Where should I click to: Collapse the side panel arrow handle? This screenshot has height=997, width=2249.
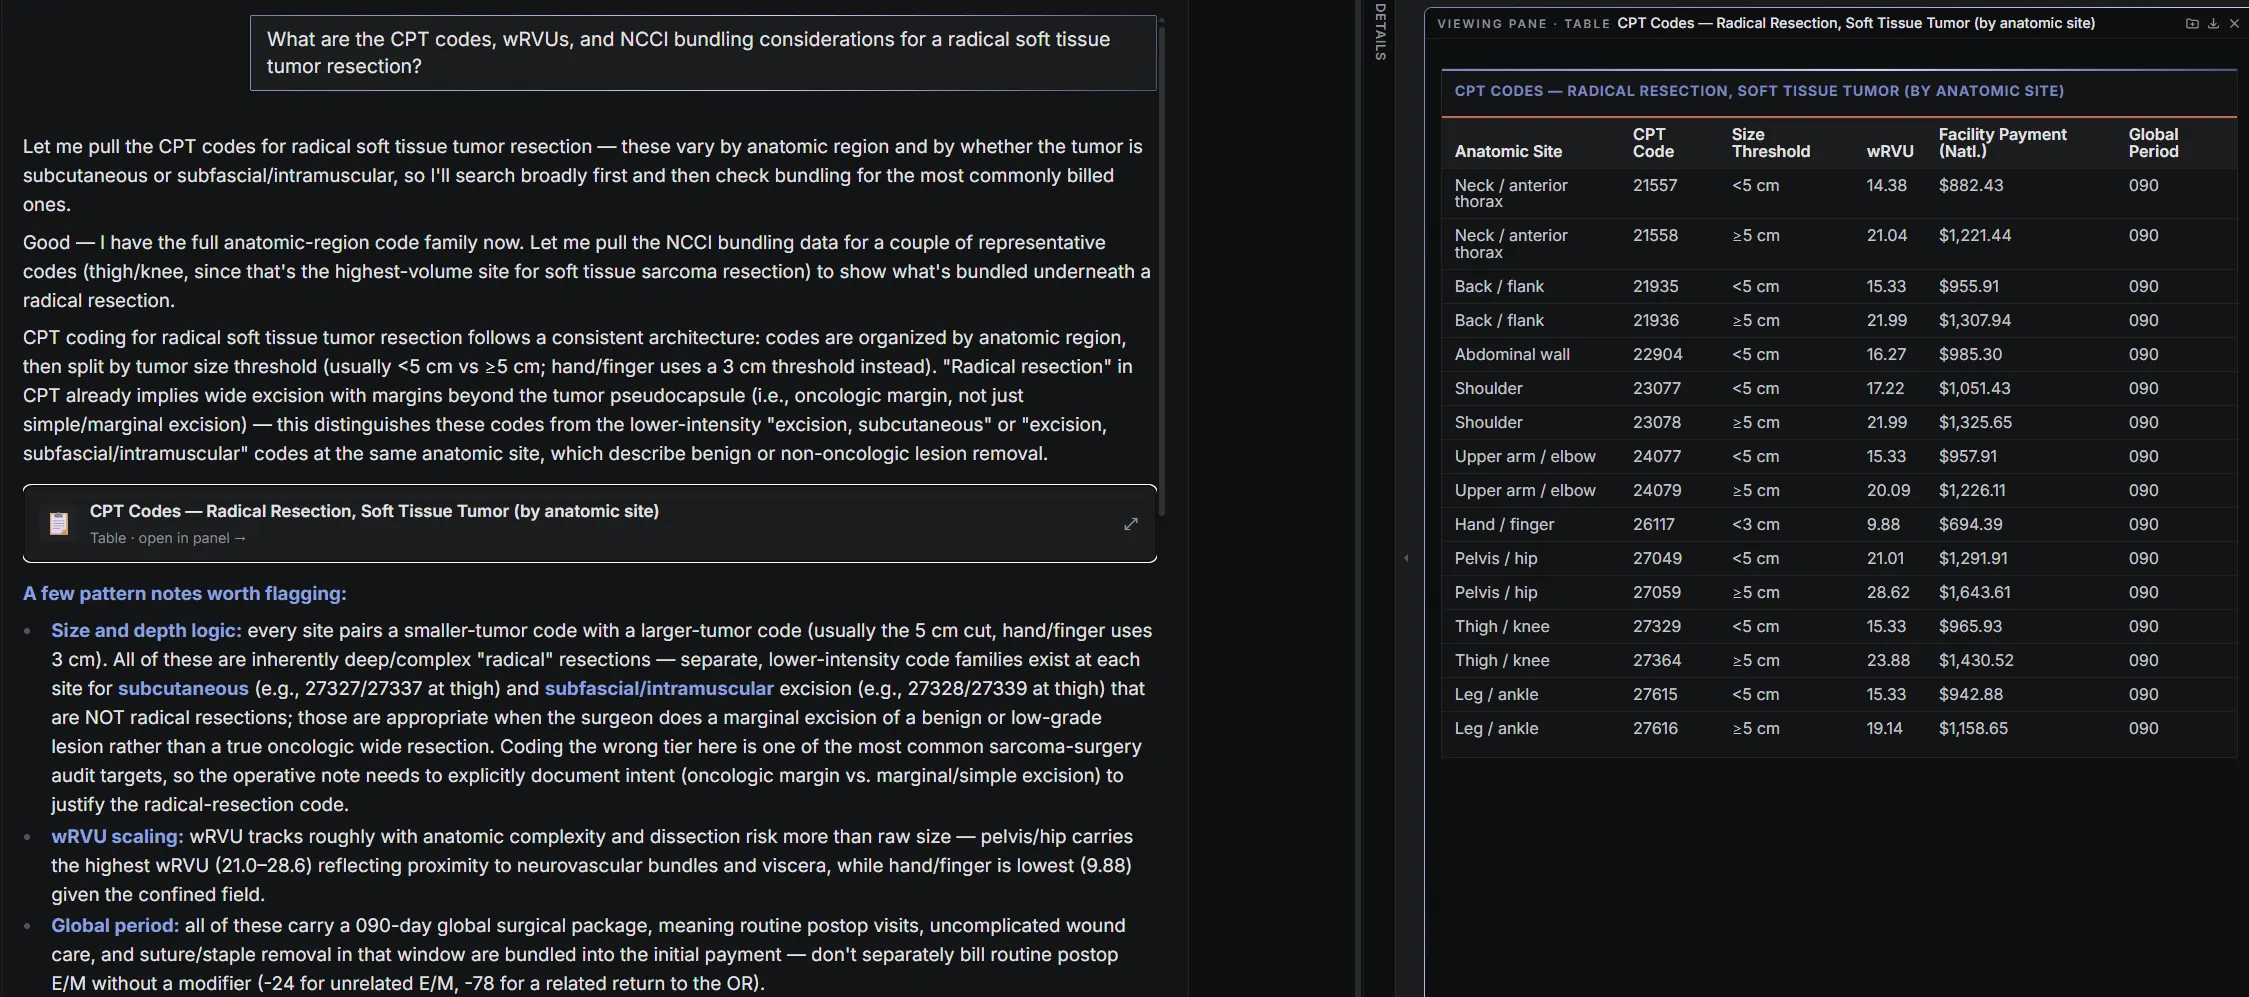(1406, 558)
